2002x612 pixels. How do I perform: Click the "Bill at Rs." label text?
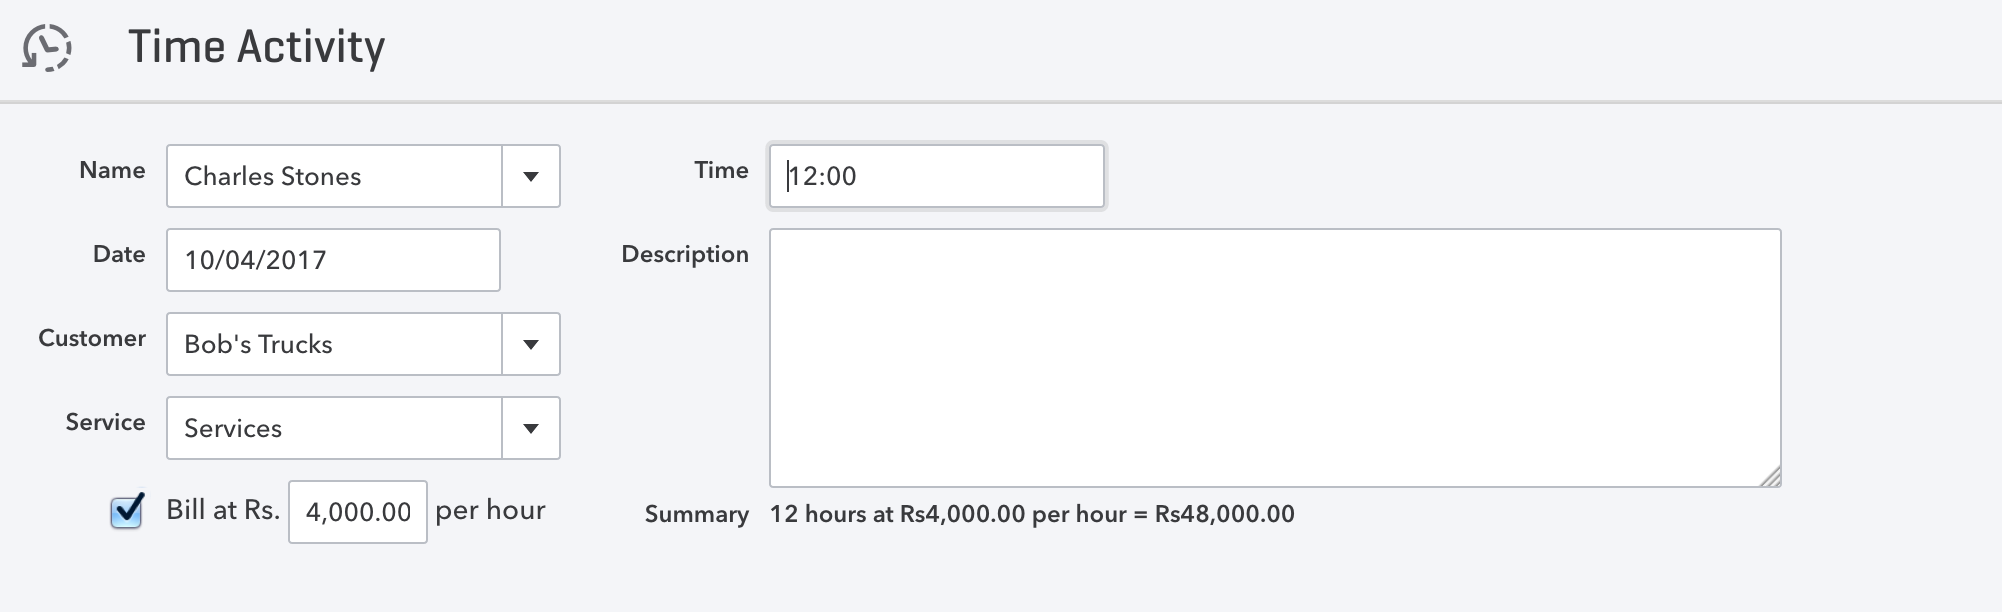pos(223,510)
